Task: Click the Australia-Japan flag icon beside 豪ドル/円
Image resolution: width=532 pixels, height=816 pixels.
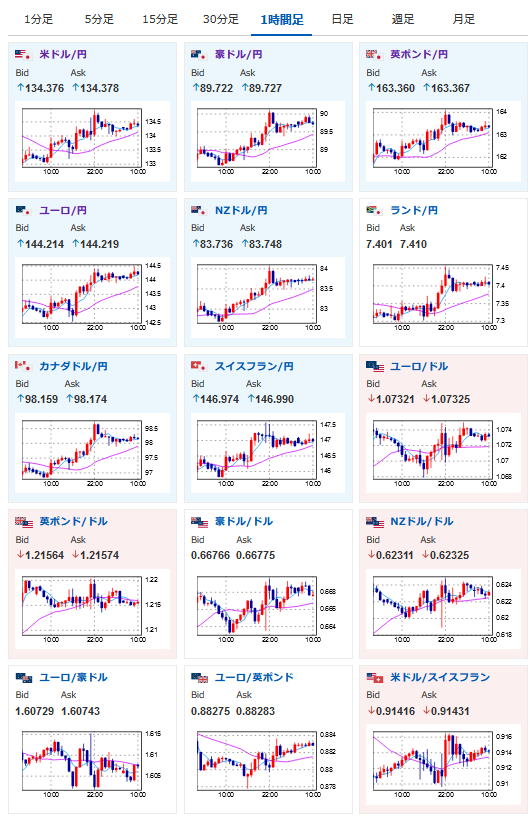Action: [199, 54]
